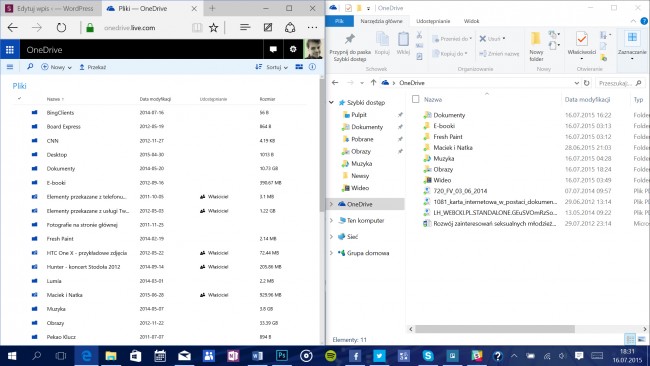Open Skype from the taskbar
The width and height of the screenshot is (650, 366).
(x=428, y=356)
